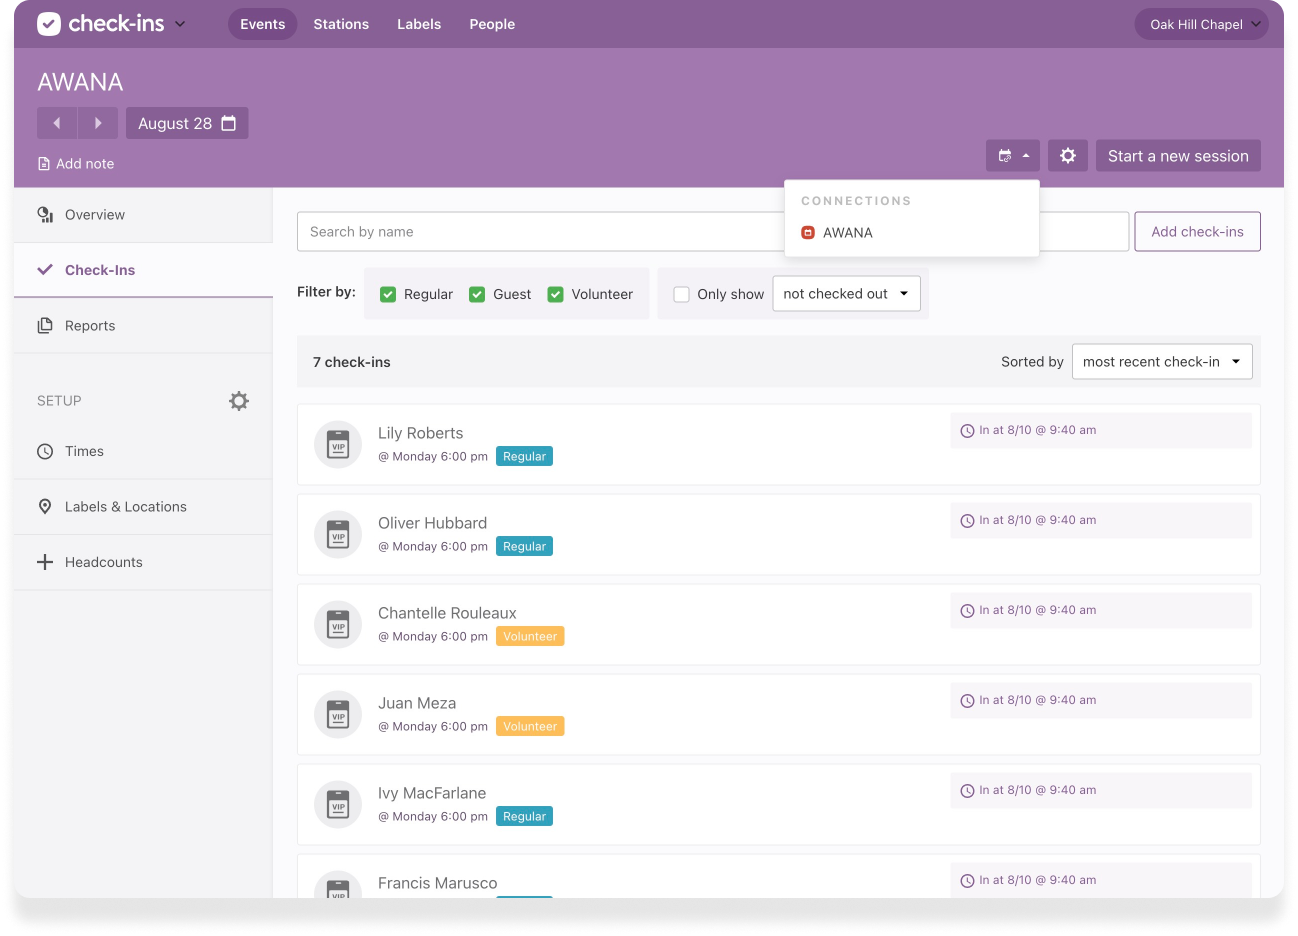Open the 'most recent check-in' sort dropdown
Image resolution: width=1298 pixels, height=936 pixels.
1161,362
